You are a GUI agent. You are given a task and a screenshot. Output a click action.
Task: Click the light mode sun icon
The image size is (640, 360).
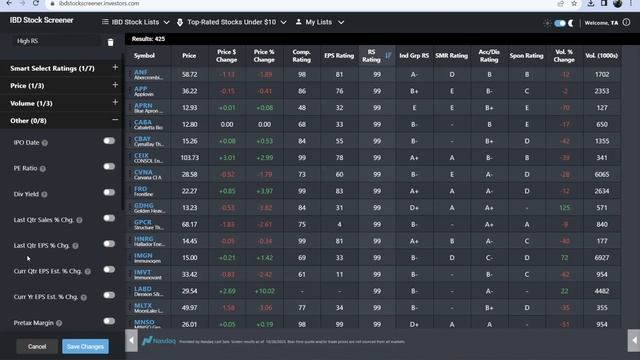point(547,23)
